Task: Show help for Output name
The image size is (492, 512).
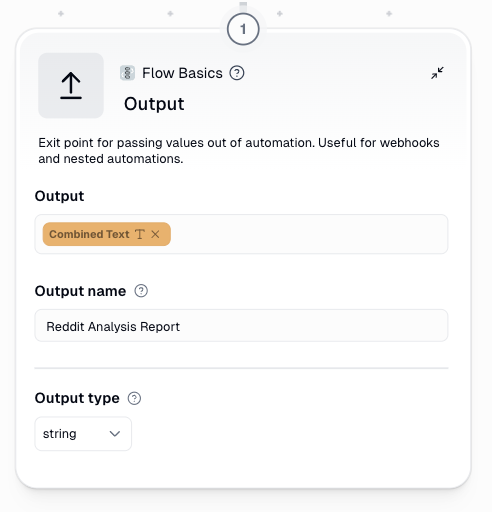Action: (x=141, y=291)
